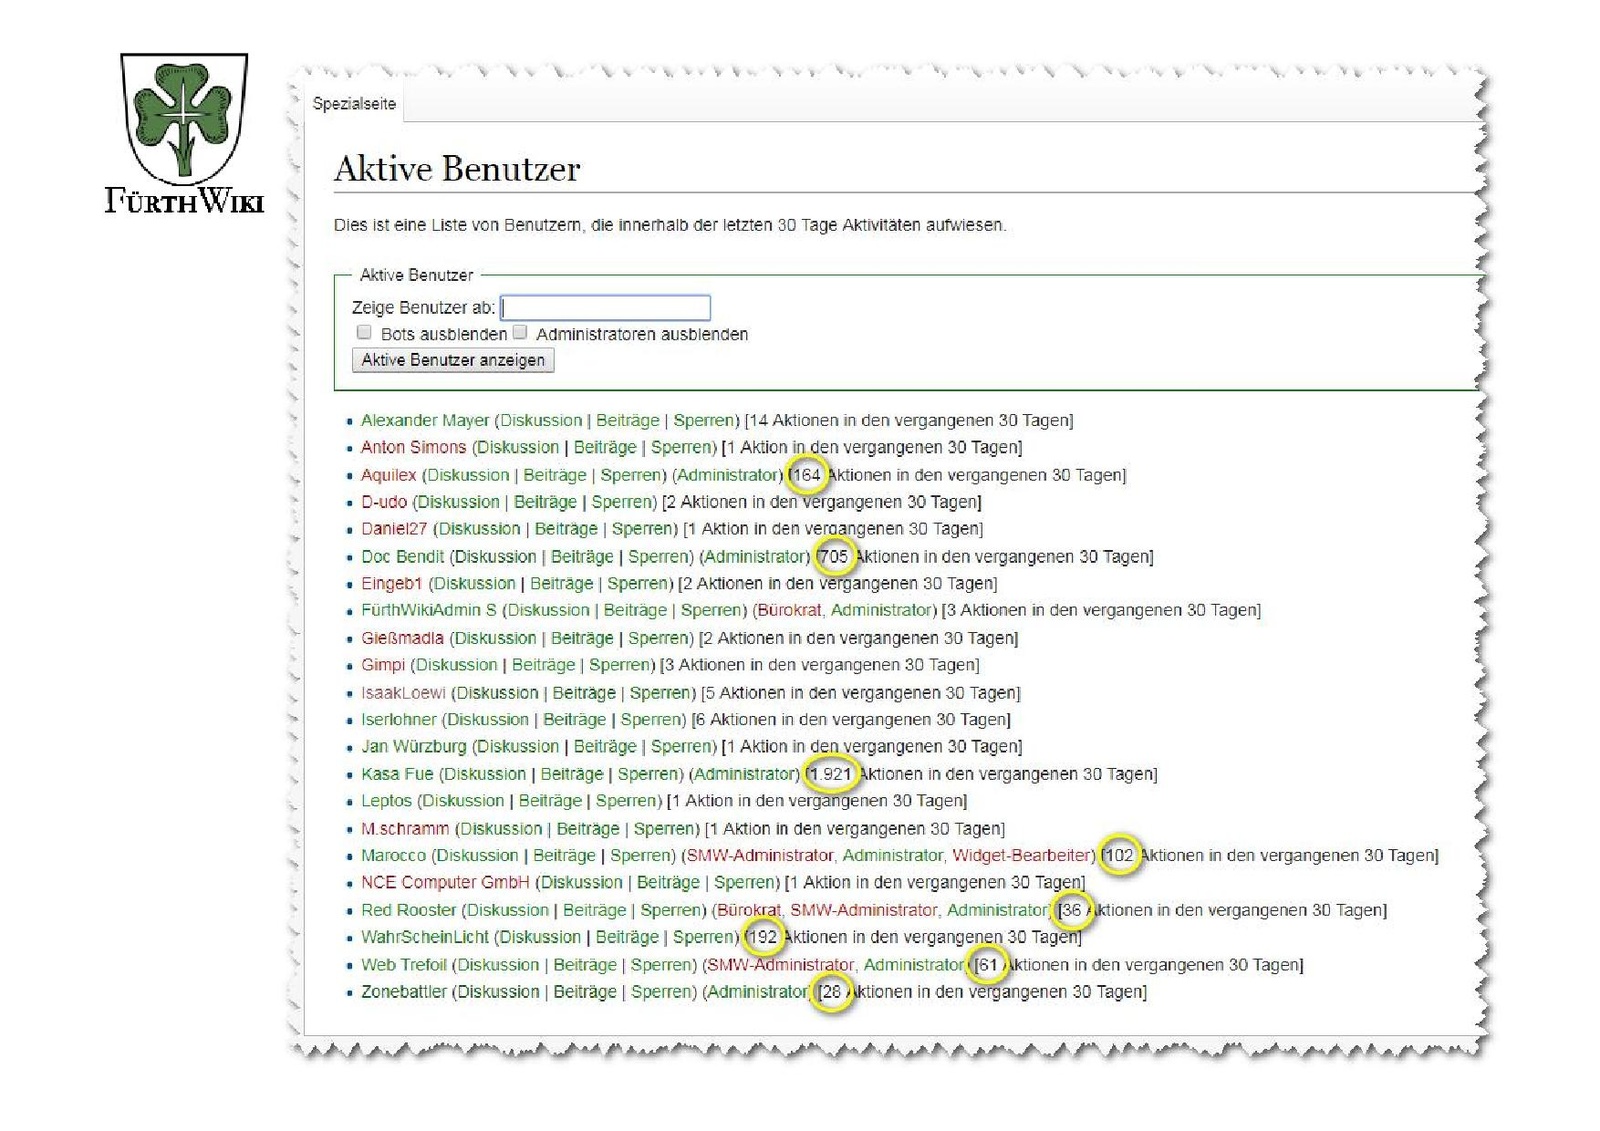1600x1131 pixels.
Task: Open Anton Simons' Diskussion page
Action: (517, 447)
